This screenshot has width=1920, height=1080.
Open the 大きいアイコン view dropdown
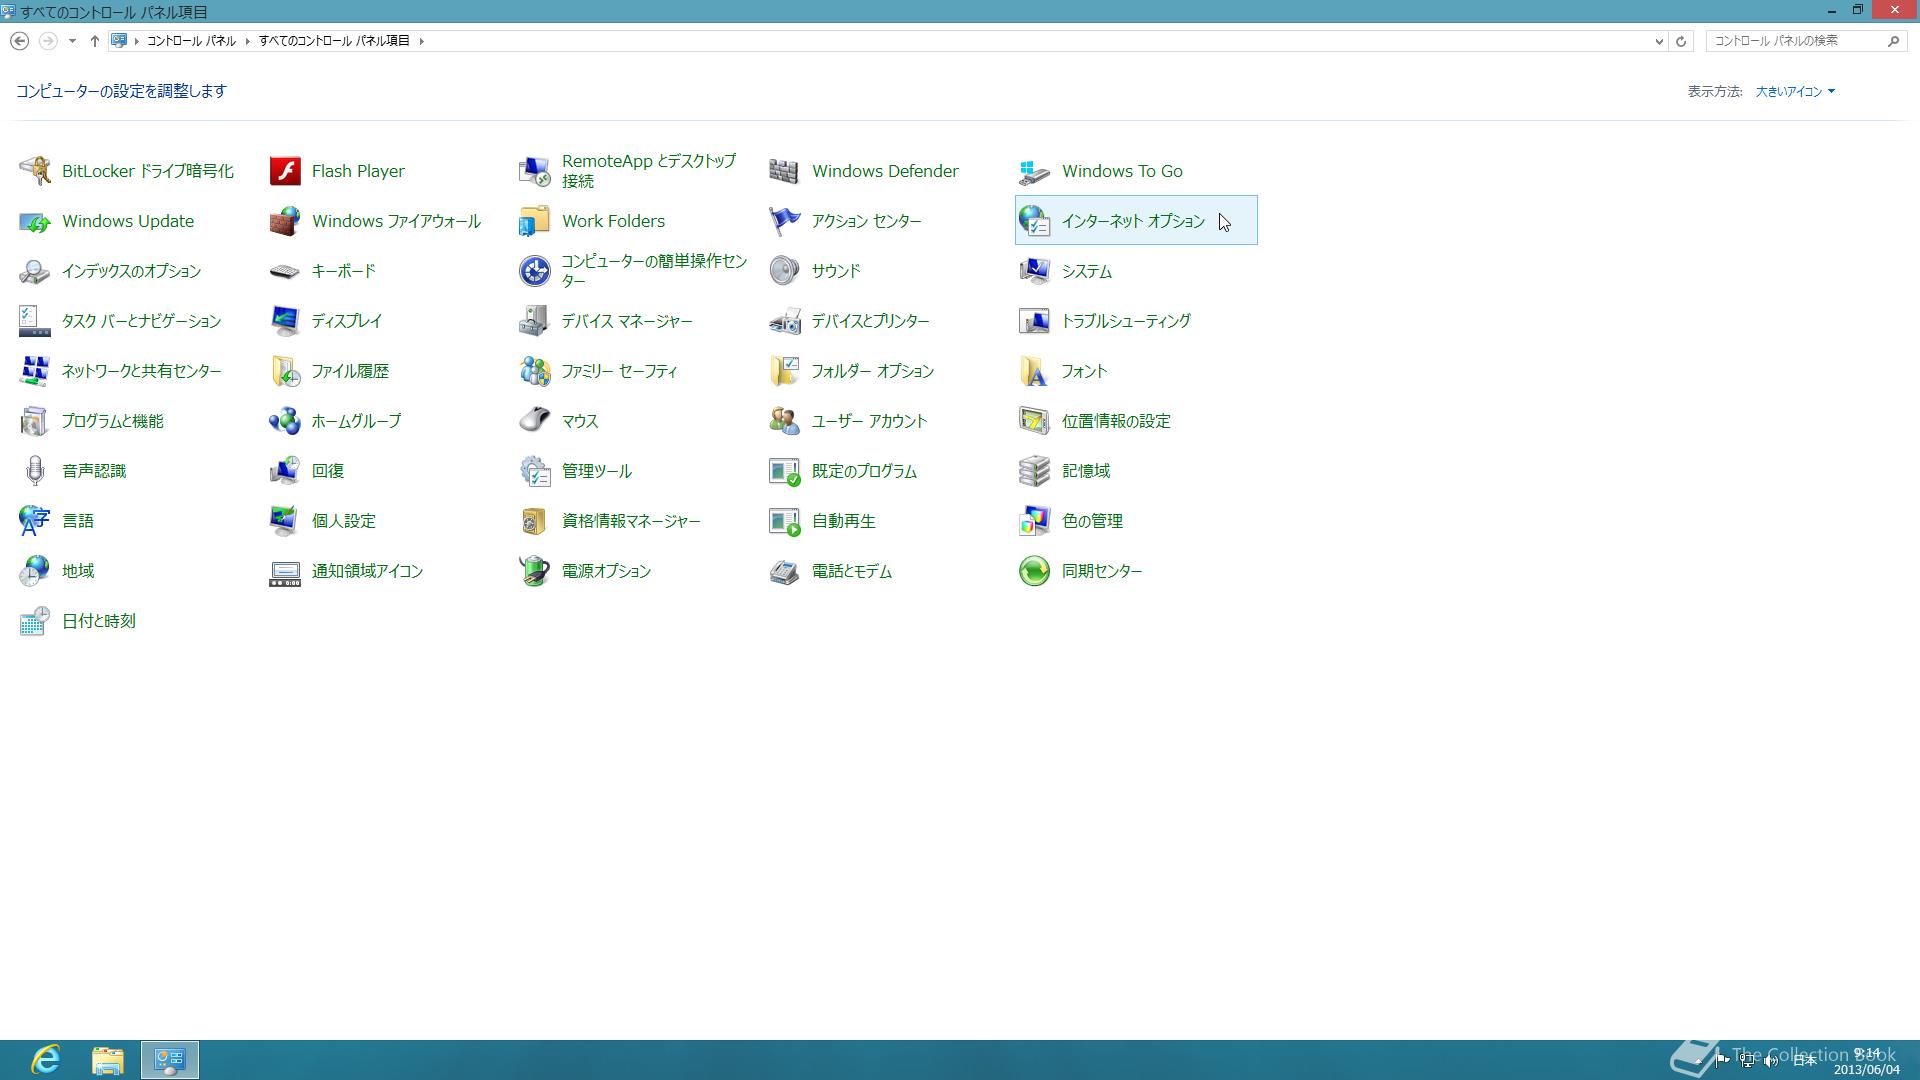(1795, 91)
